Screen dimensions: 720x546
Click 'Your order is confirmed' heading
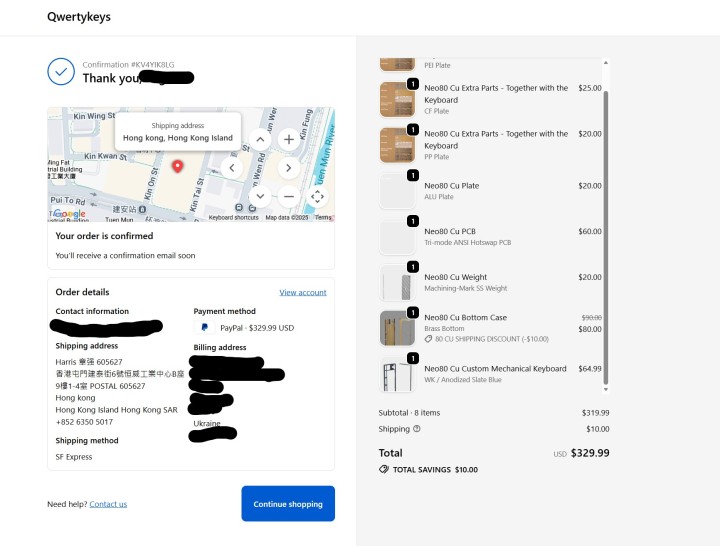click(x=104, y=236)
